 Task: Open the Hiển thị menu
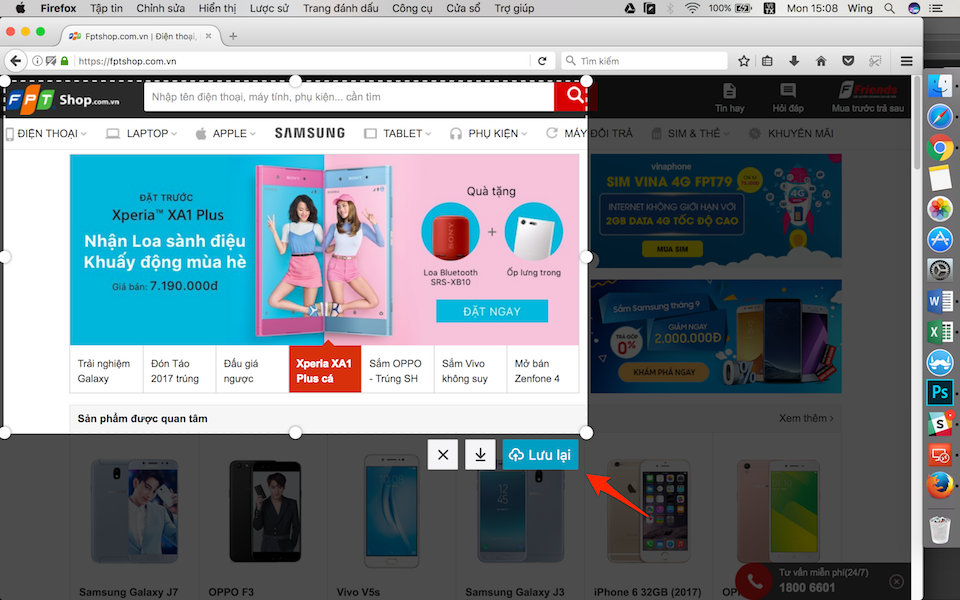click(217, 8)
